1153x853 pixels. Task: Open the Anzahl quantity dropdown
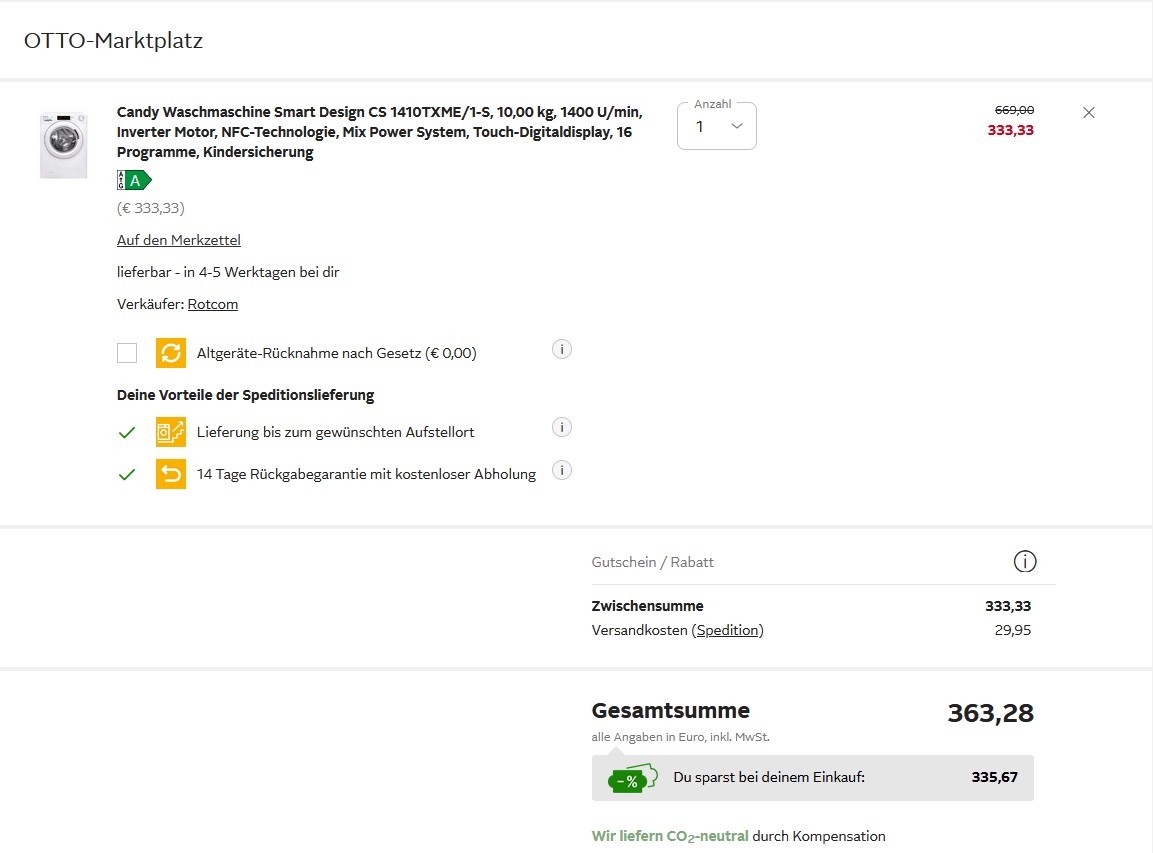(x=717, y=126)
